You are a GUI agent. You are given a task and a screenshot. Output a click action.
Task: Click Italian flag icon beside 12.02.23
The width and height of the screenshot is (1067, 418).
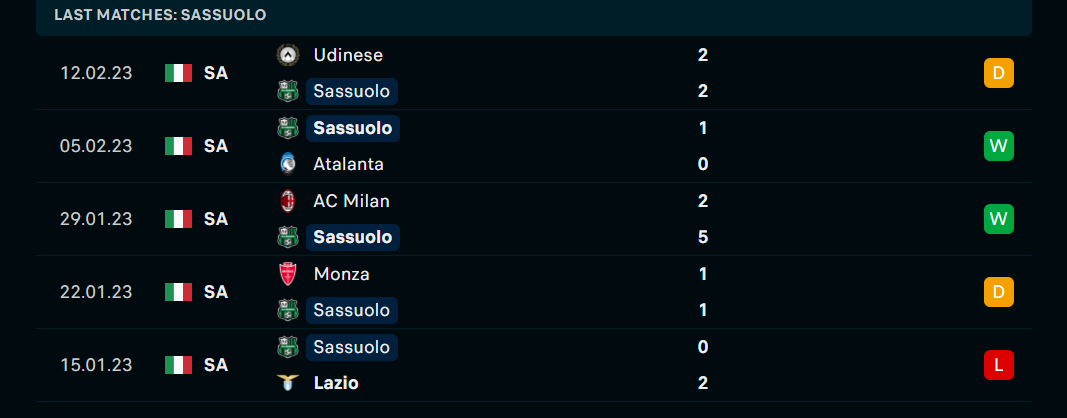pos(178,73)
